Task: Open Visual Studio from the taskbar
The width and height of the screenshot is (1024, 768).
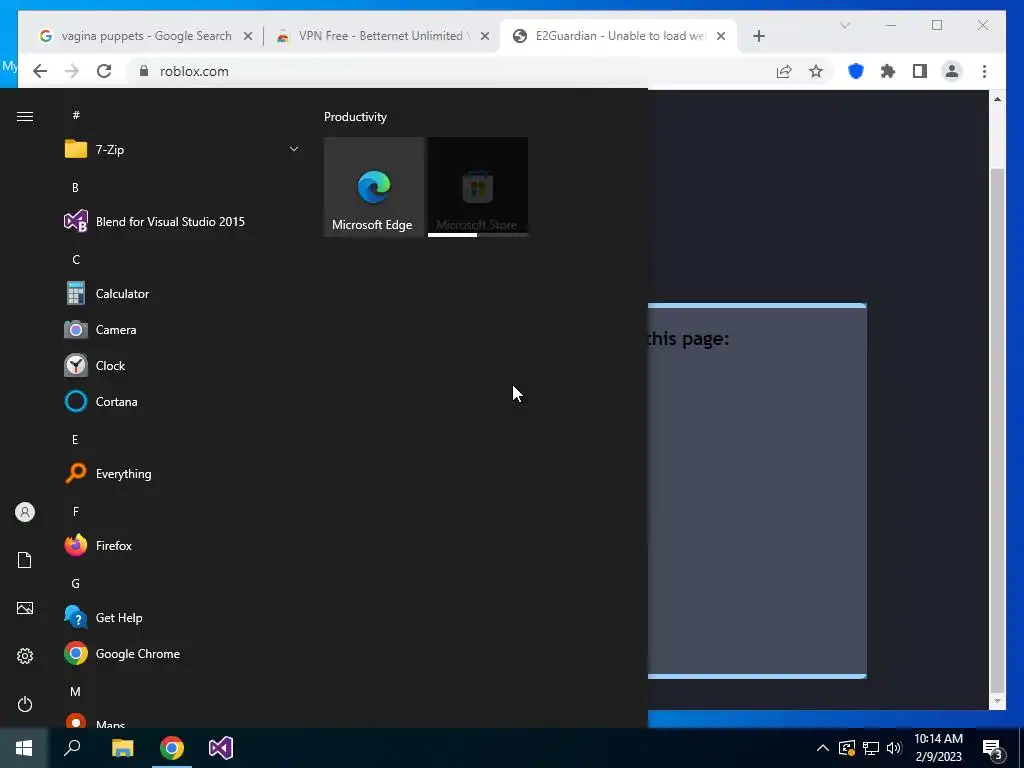Action: [x=221, y=748]
